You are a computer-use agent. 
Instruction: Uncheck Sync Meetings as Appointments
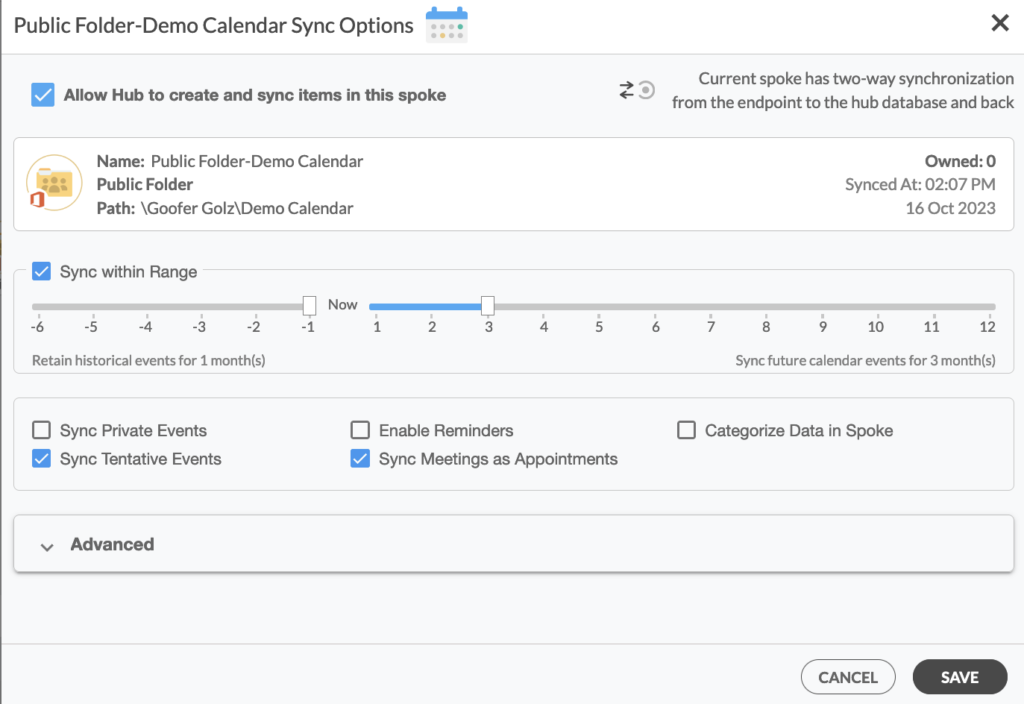tap(360, 458)
